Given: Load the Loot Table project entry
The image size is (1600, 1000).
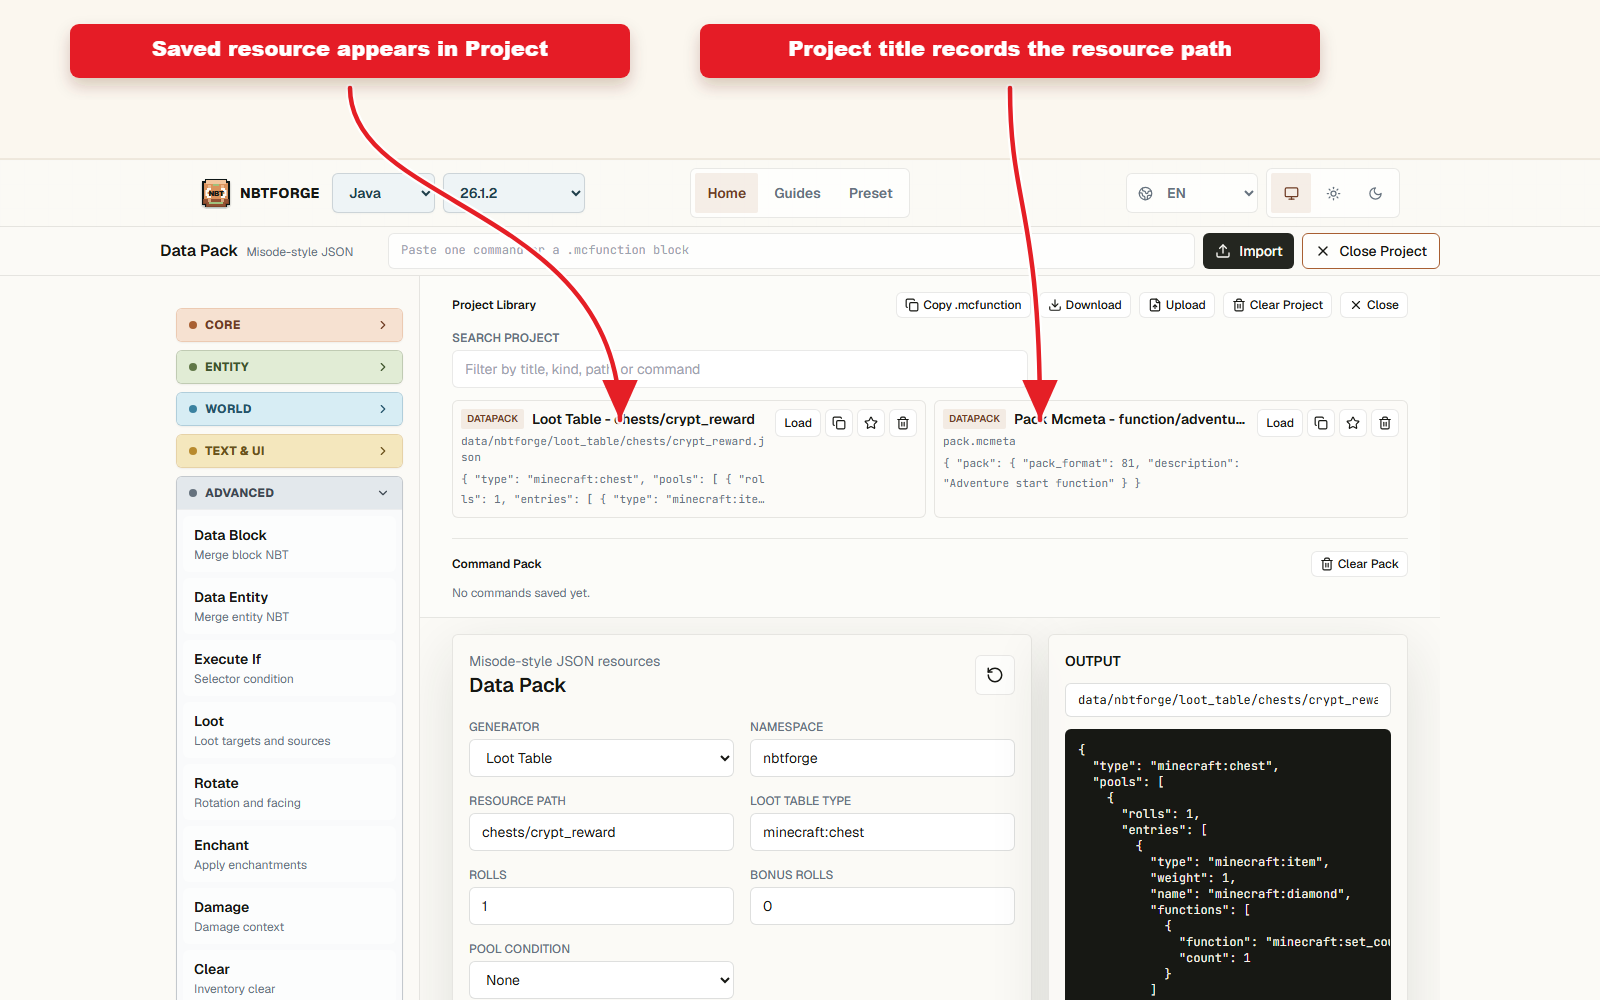Looking at the screenshot, I should [x=798, y=423].
